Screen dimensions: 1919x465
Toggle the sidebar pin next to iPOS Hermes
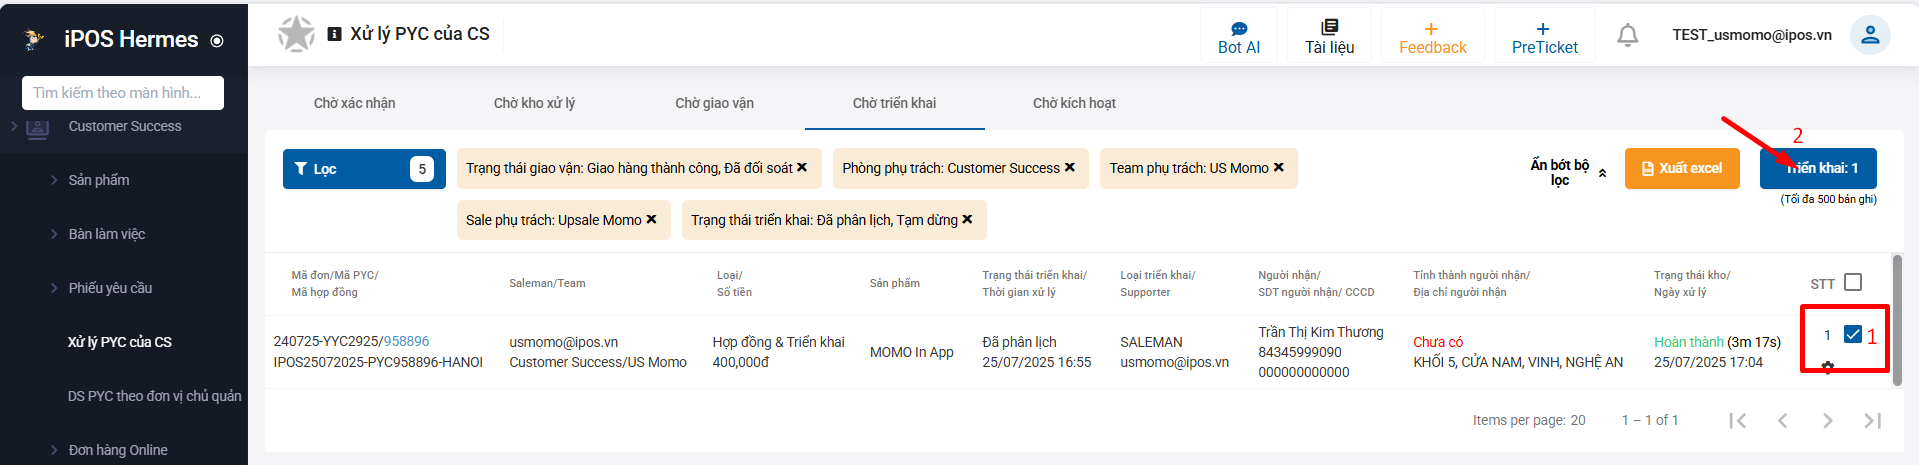point(217,41)
